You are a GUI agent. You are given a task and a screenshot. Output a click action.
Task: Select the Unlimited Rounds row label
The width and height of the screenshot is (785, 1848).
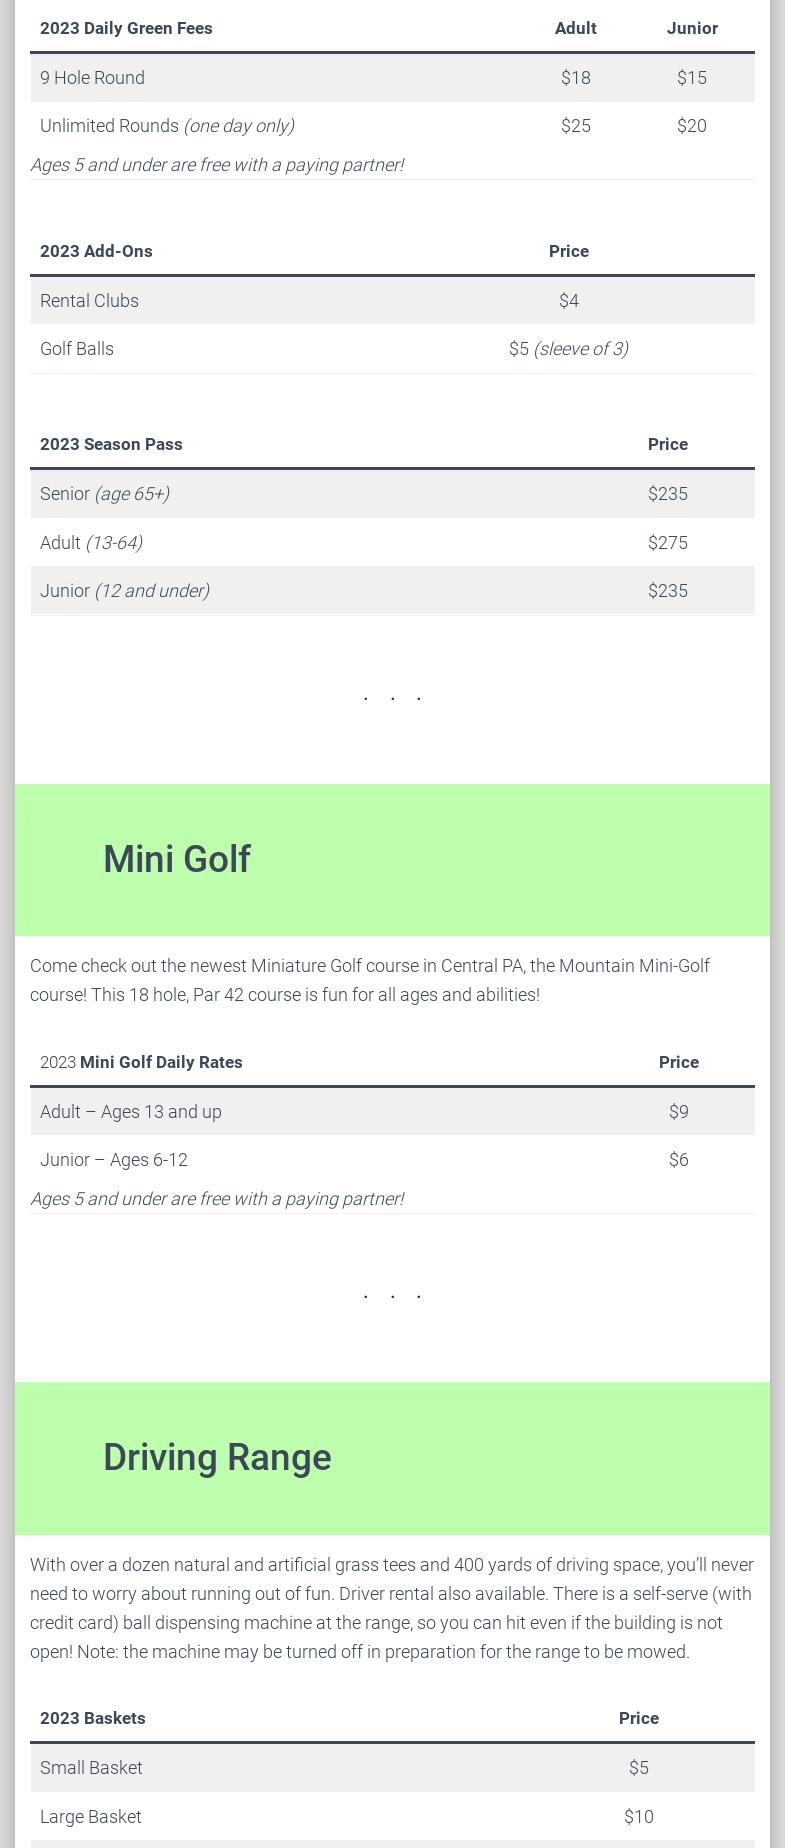(x=167, y=126)
